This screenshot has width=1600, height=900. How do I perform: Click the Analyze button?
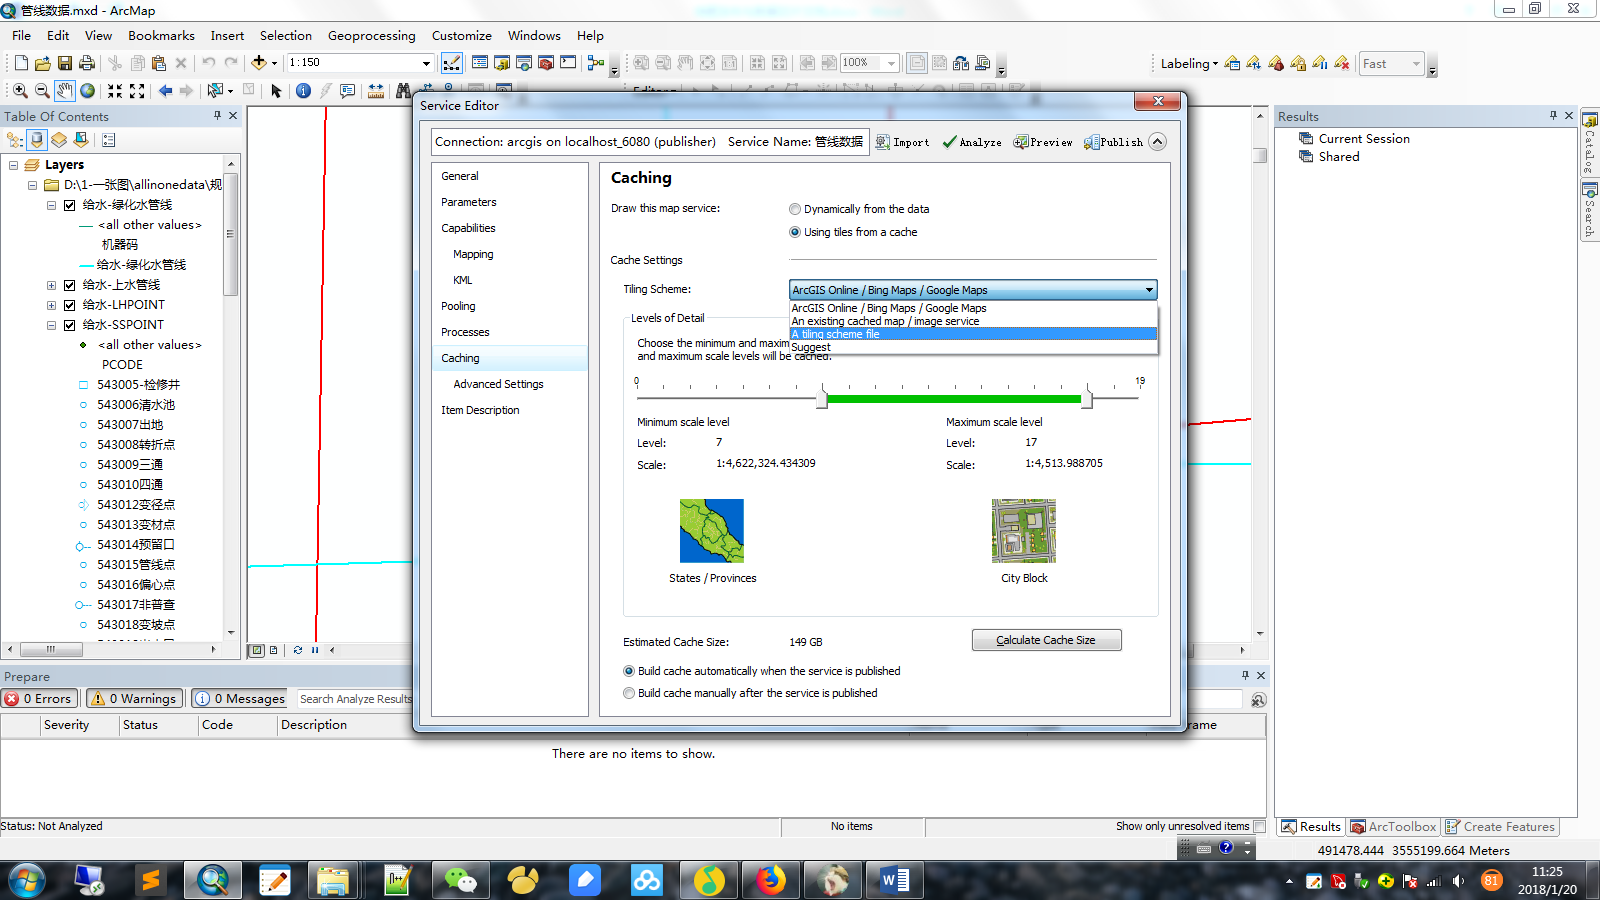tap(972, 142)
